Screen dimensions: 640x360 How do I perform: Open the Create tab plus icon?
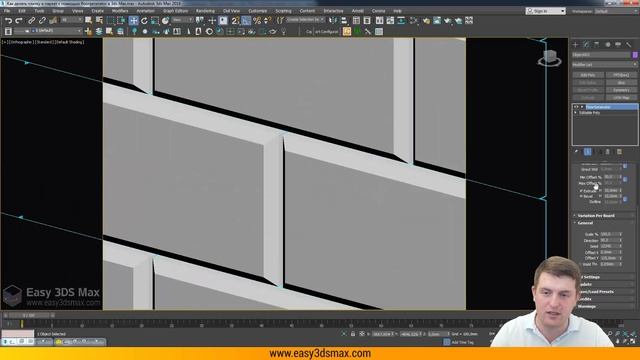(x=576, y=44)
